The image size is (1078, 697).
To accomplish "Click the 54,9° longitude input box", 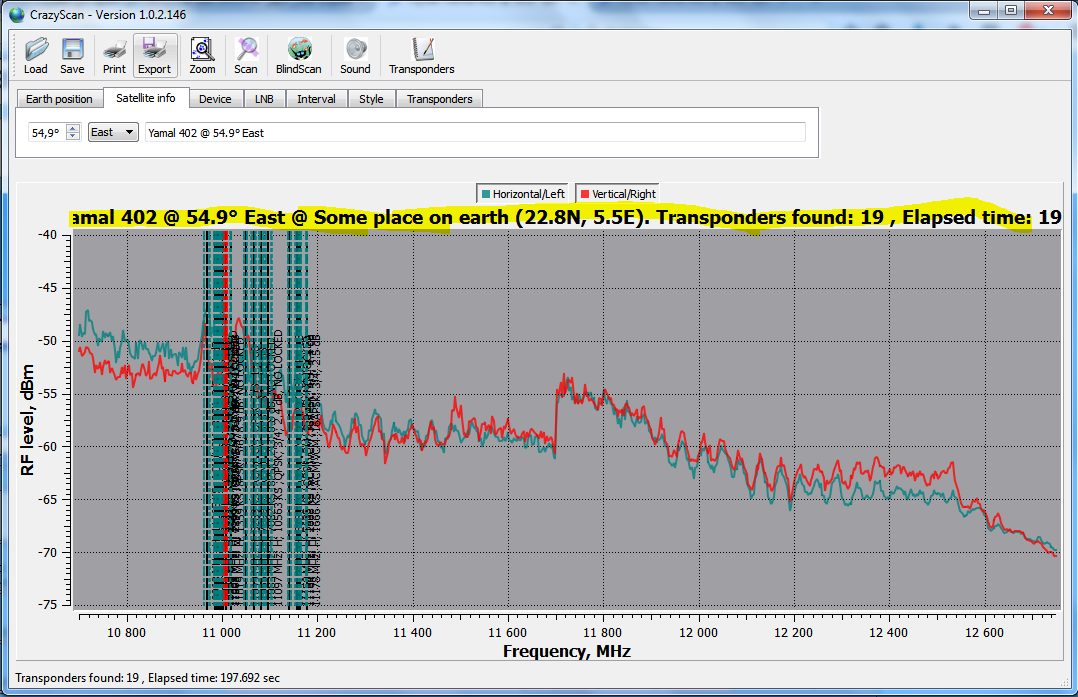I will [x=46, y=132].
